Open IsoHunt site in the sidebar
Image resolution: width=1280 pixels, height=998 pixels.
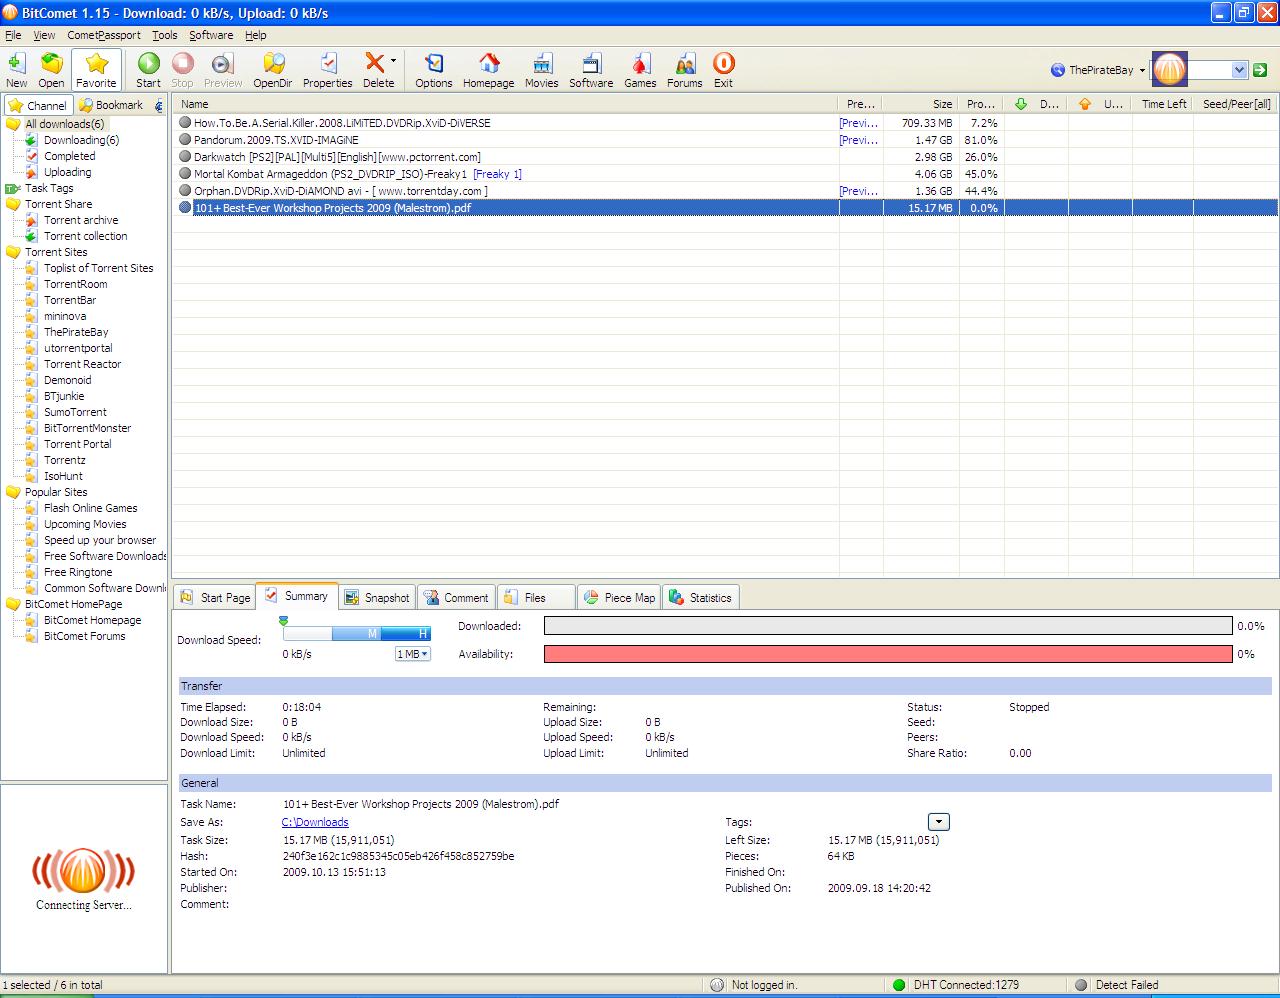pyautogui.click(x=63, y=476)
